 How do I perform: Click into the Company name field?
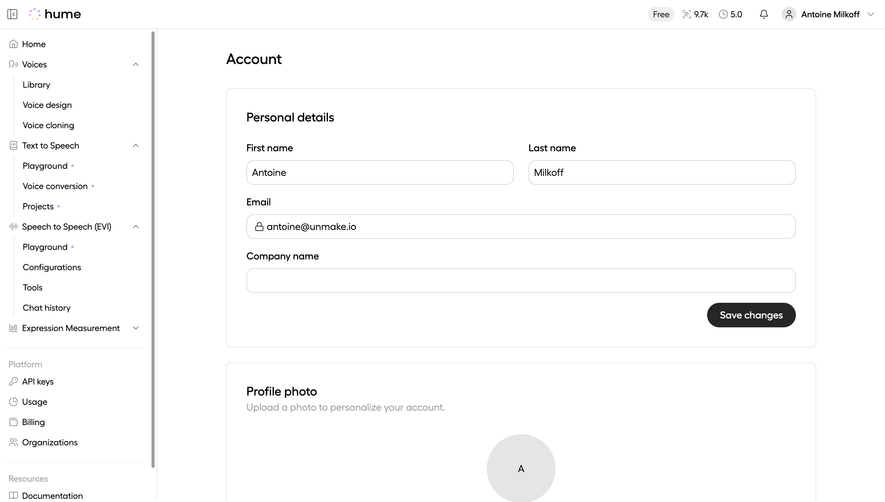[521, 281]
